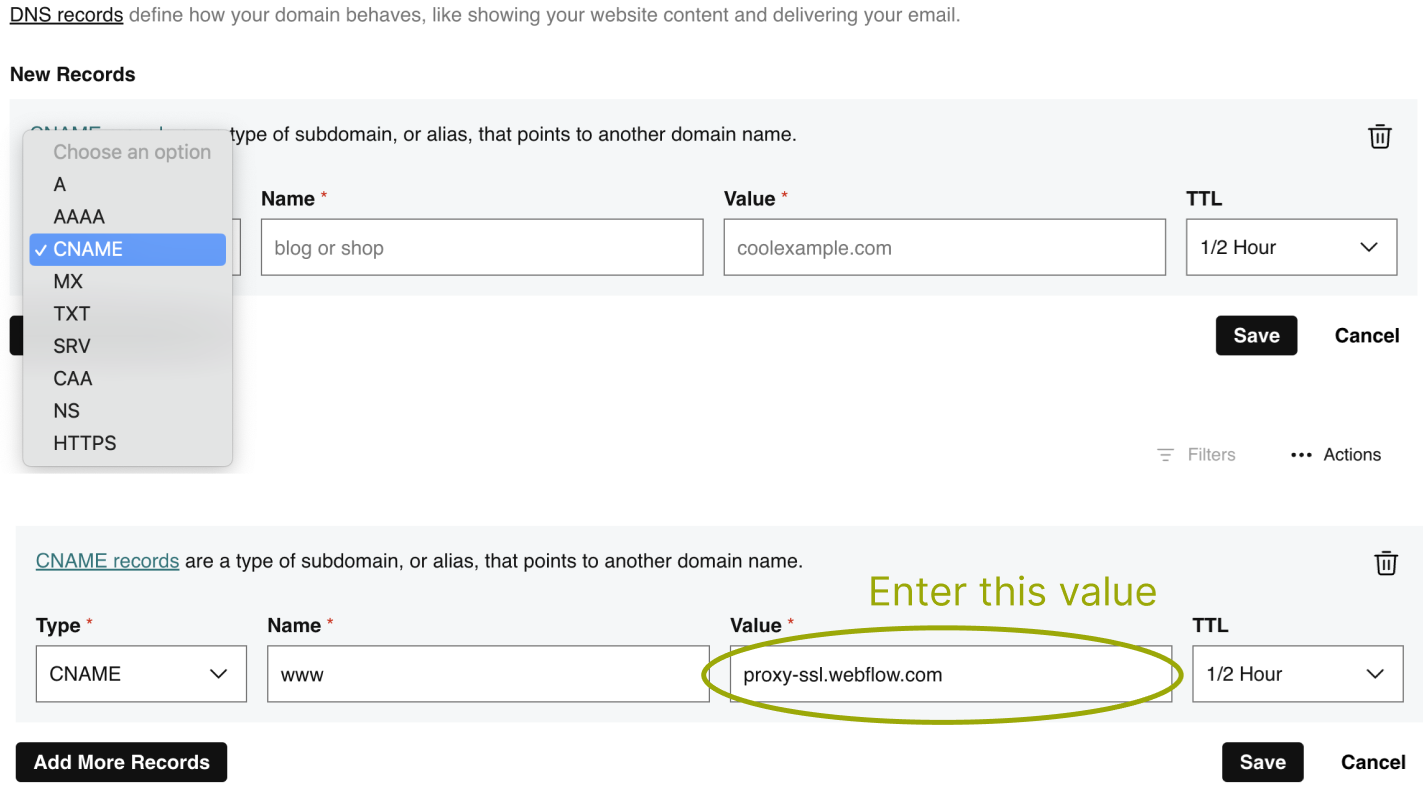Click the Add More Records button
This screenshot has width=1423, height=802.
[x=122, y=762]
